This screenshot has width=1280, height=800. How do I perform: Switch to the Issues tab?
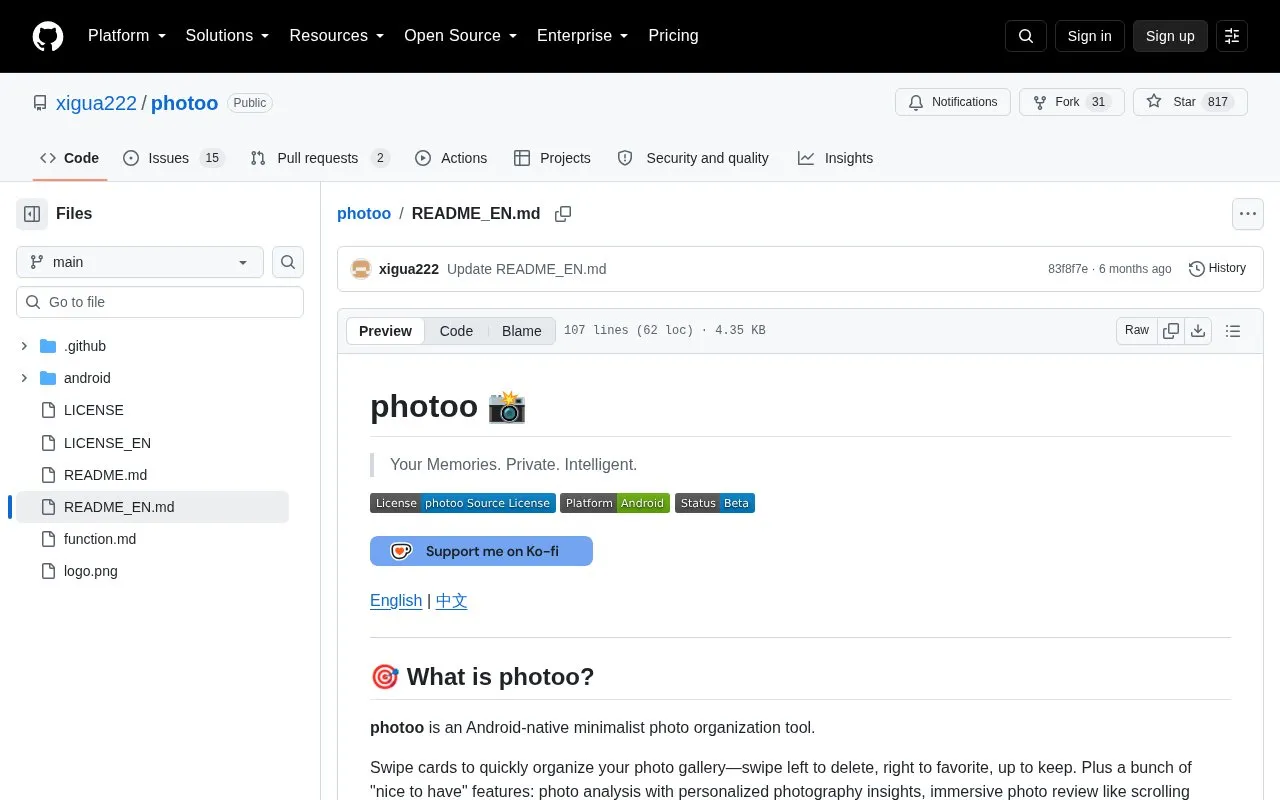click(x=174, y=158)
